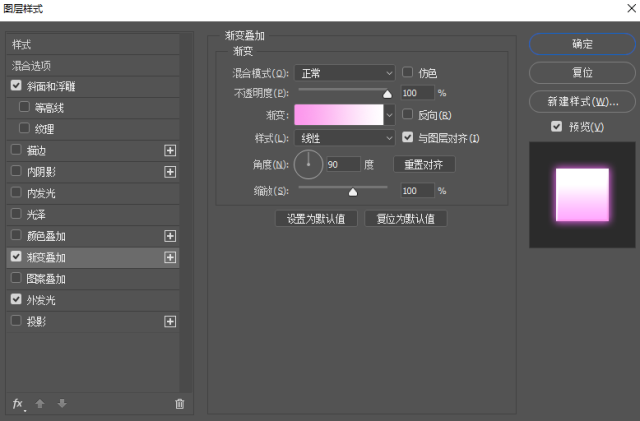Click the 新建样式(W)... button
The image size is (640, 421).
(x=582, y=101)
